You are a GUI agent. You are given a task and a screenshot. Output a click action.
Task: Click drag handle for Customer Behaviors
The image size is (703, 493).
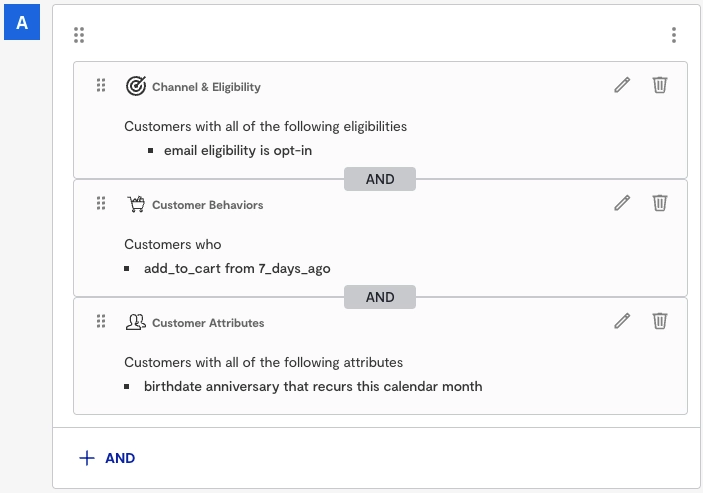(101, 204)
